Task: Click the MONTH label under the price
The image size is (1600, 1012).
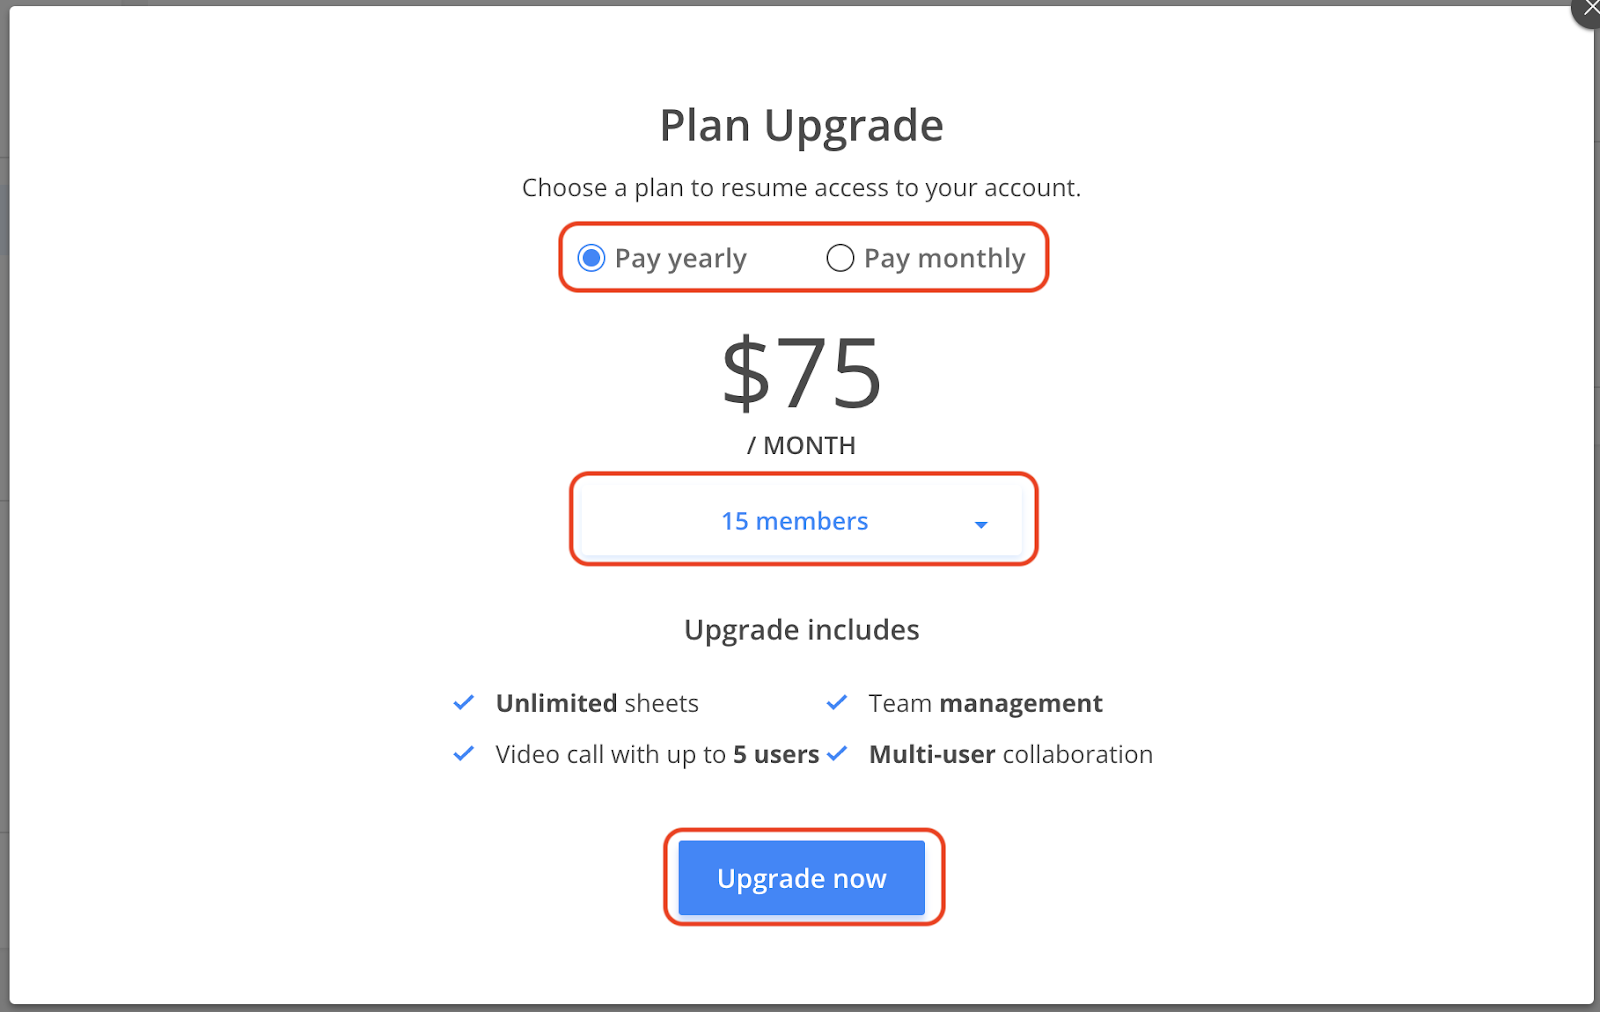Action: click(801, 446)
